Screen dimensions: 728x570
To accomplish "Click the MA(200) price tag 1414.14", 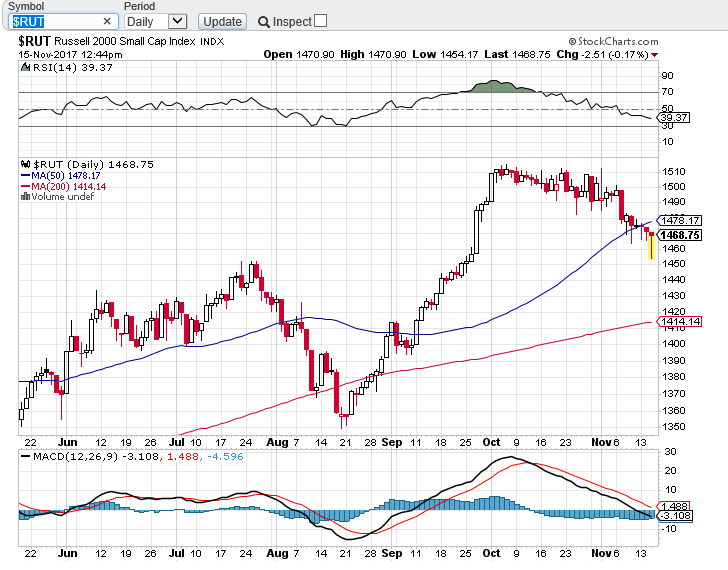I will click(679, 322).
